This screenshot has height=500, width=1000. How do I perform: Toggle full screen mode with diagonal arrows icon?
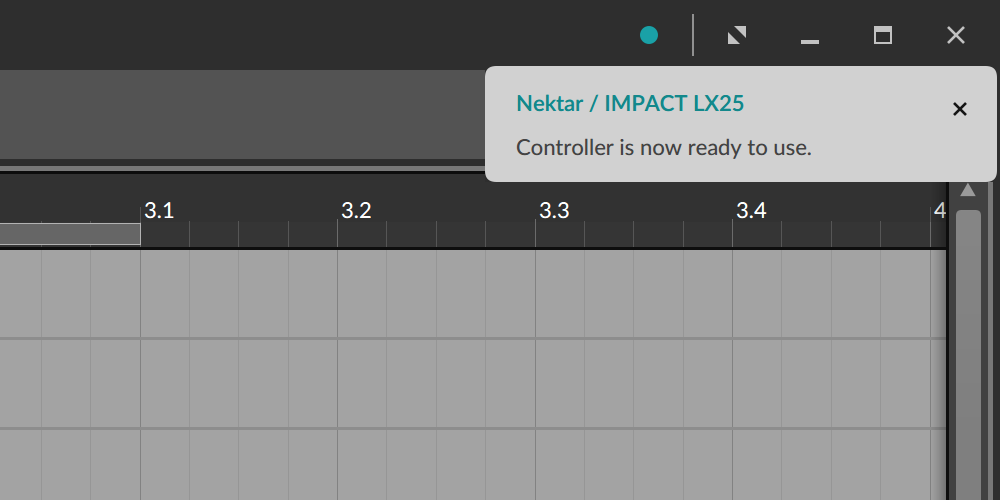[x=737, y=36]
